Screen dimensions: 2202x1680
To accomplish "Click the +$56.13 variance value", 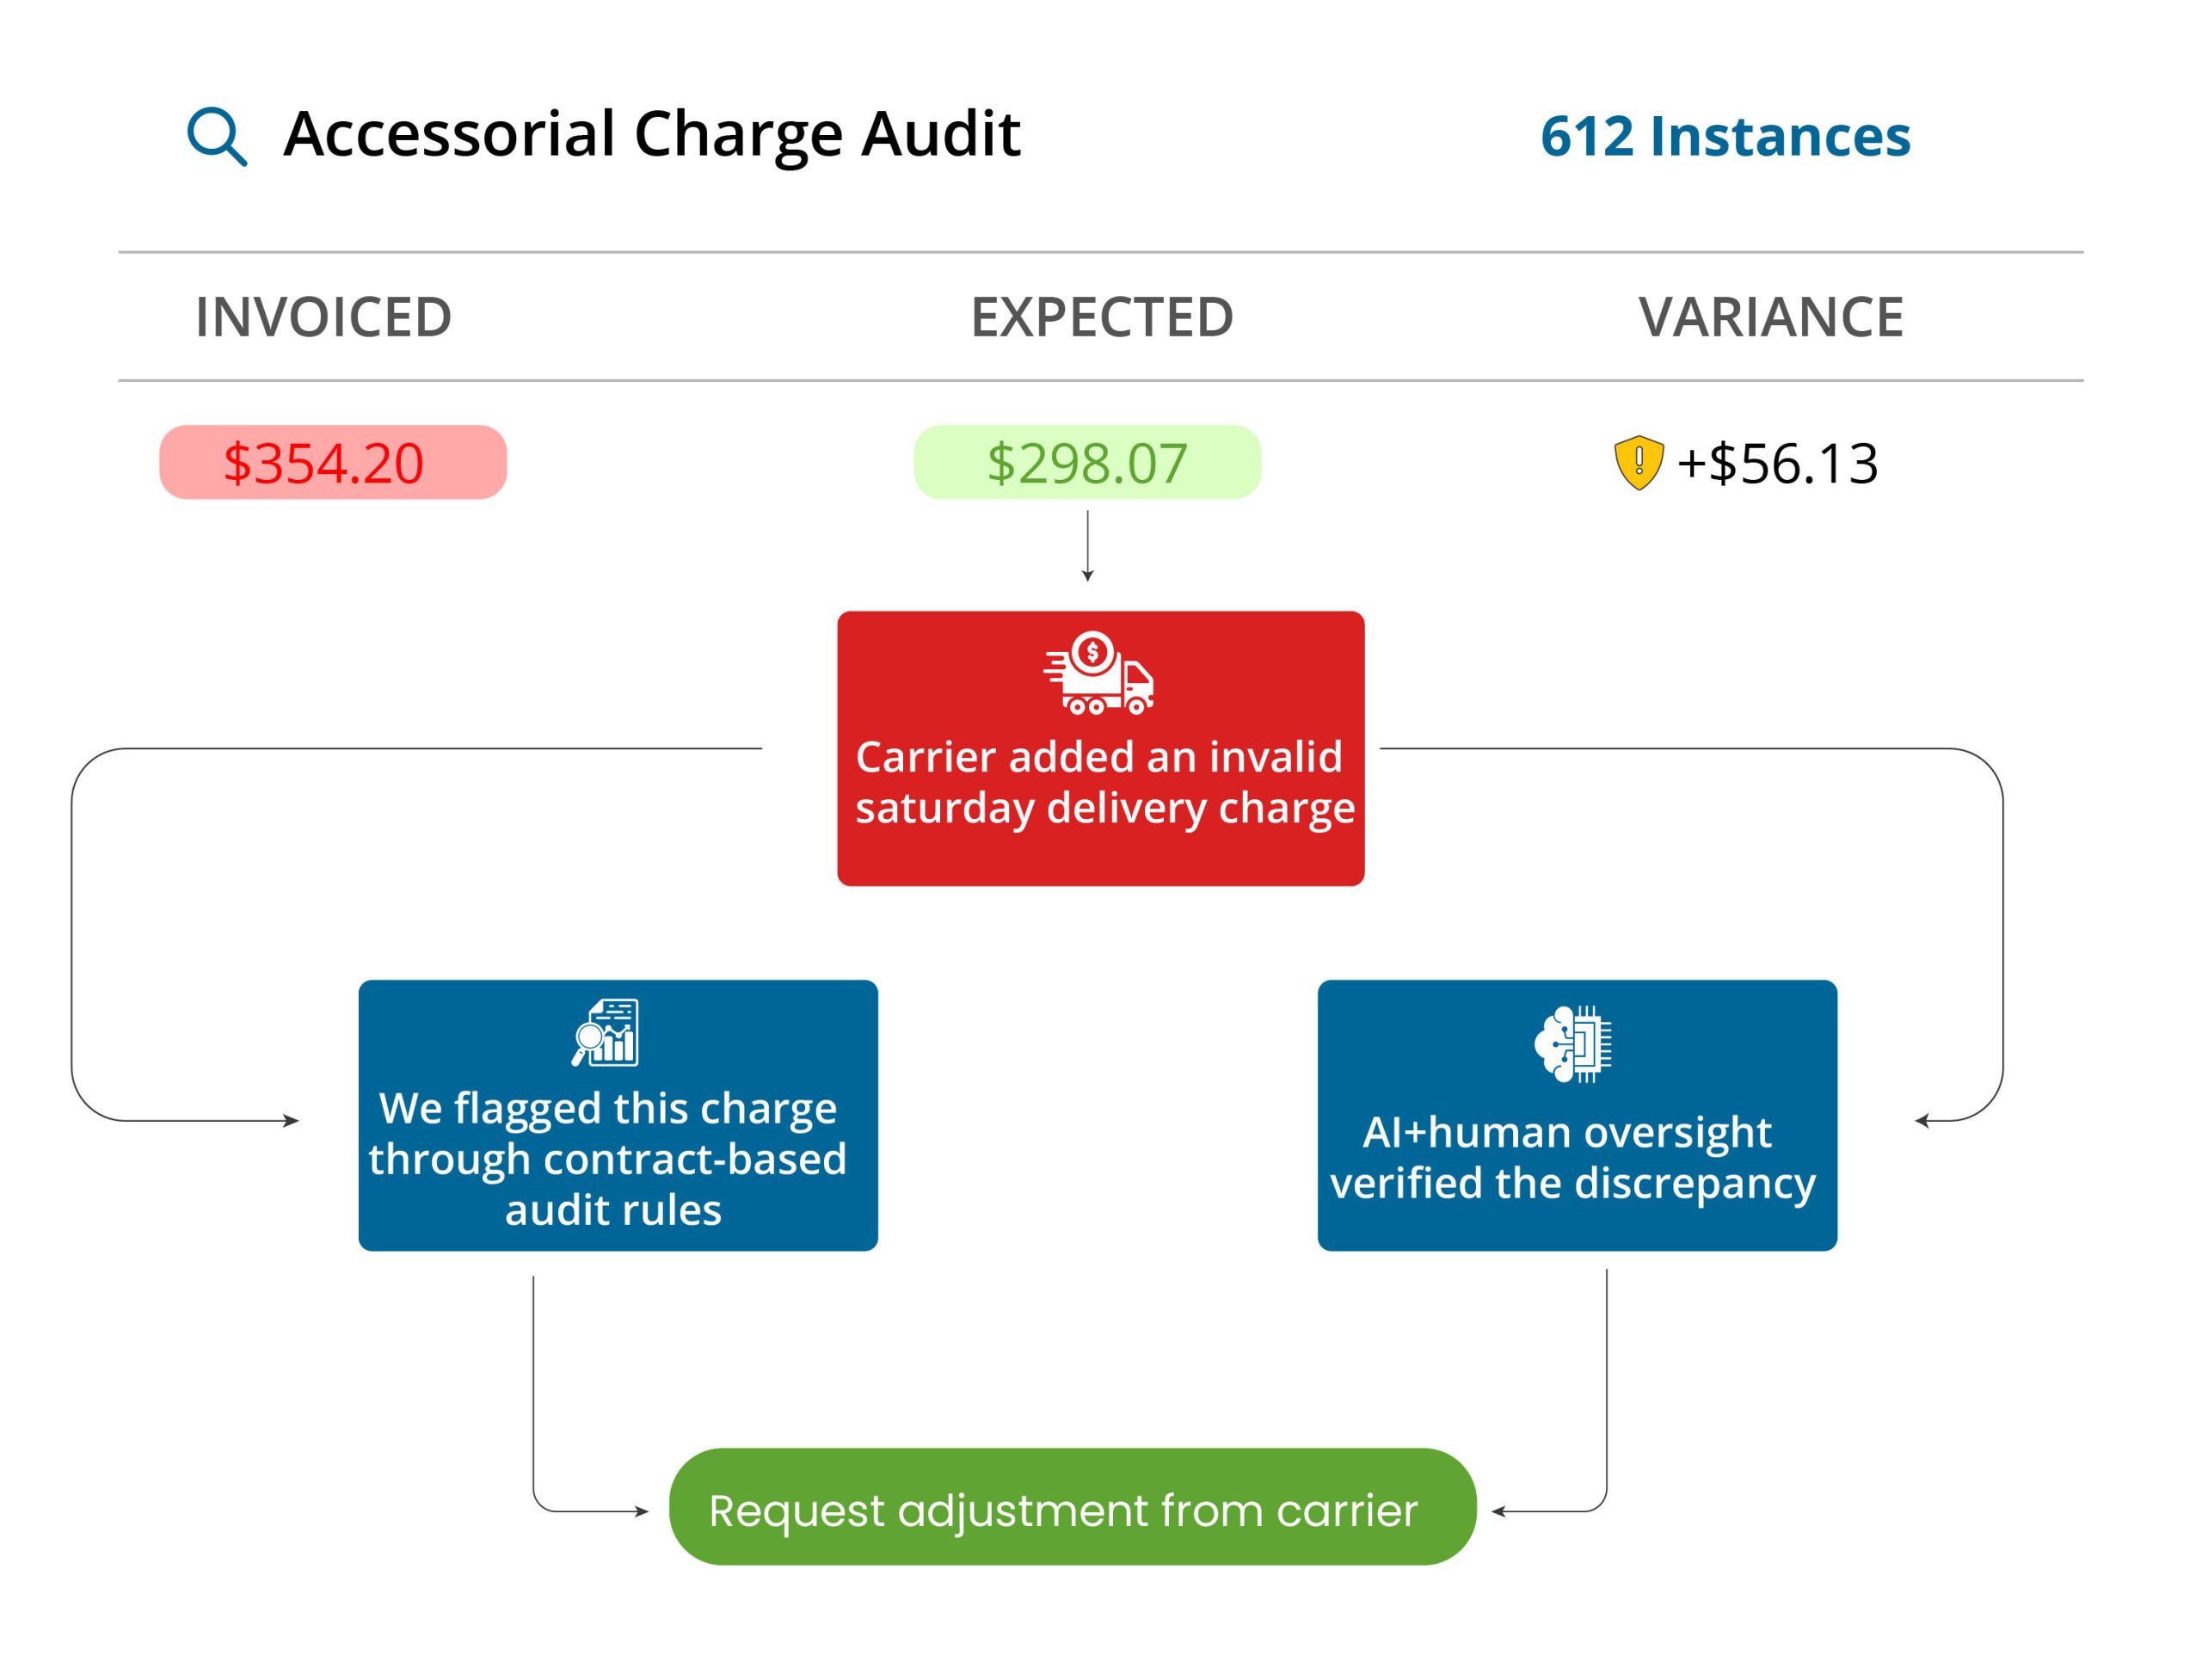I will 1777,464.
